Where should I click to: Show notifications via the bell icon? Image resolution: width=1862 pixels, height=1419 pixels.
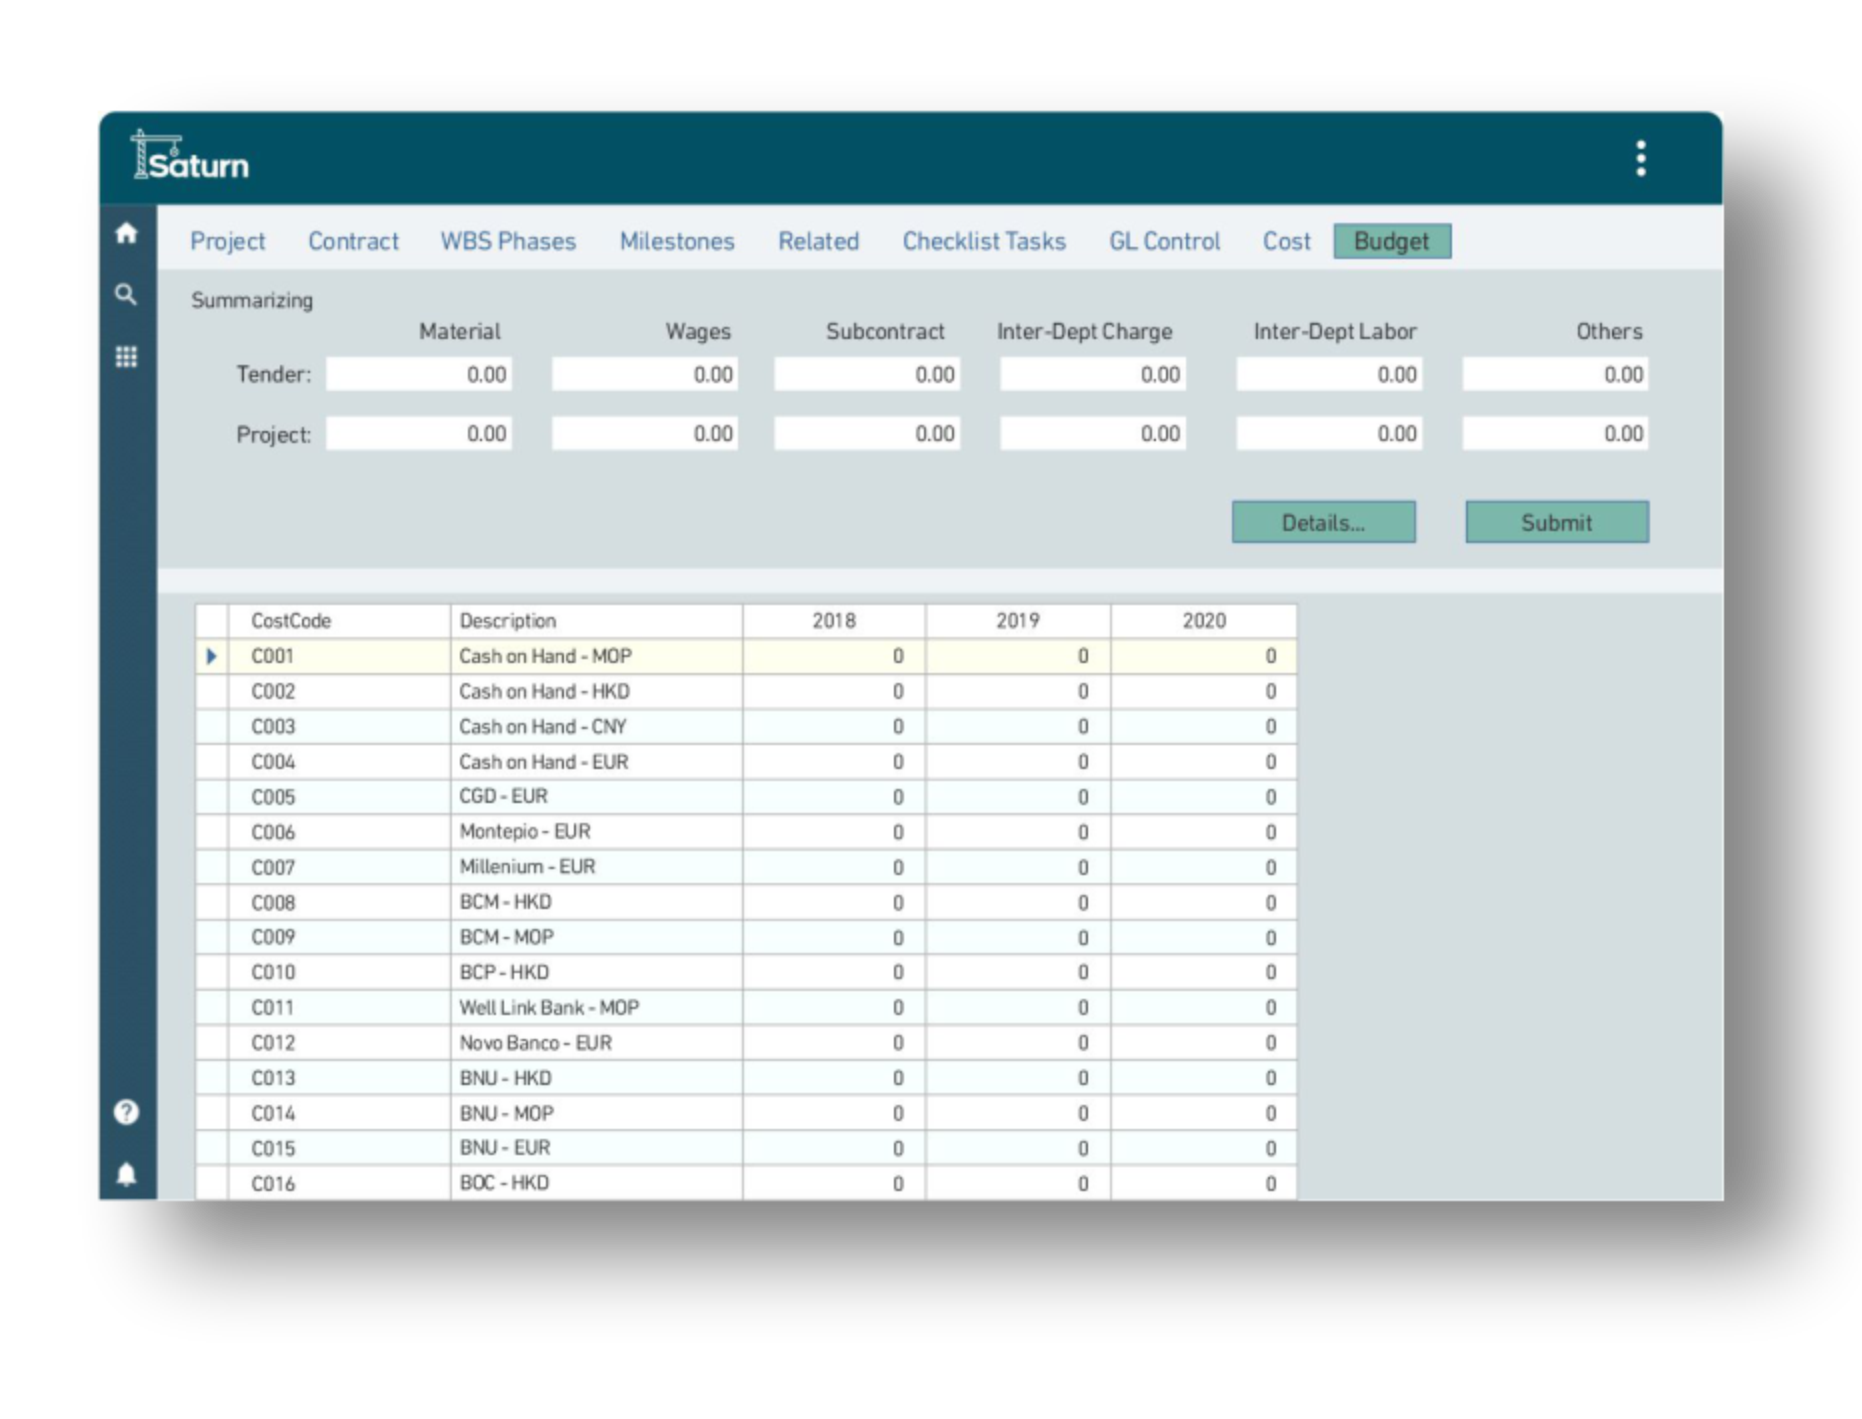coord(126,1174)
